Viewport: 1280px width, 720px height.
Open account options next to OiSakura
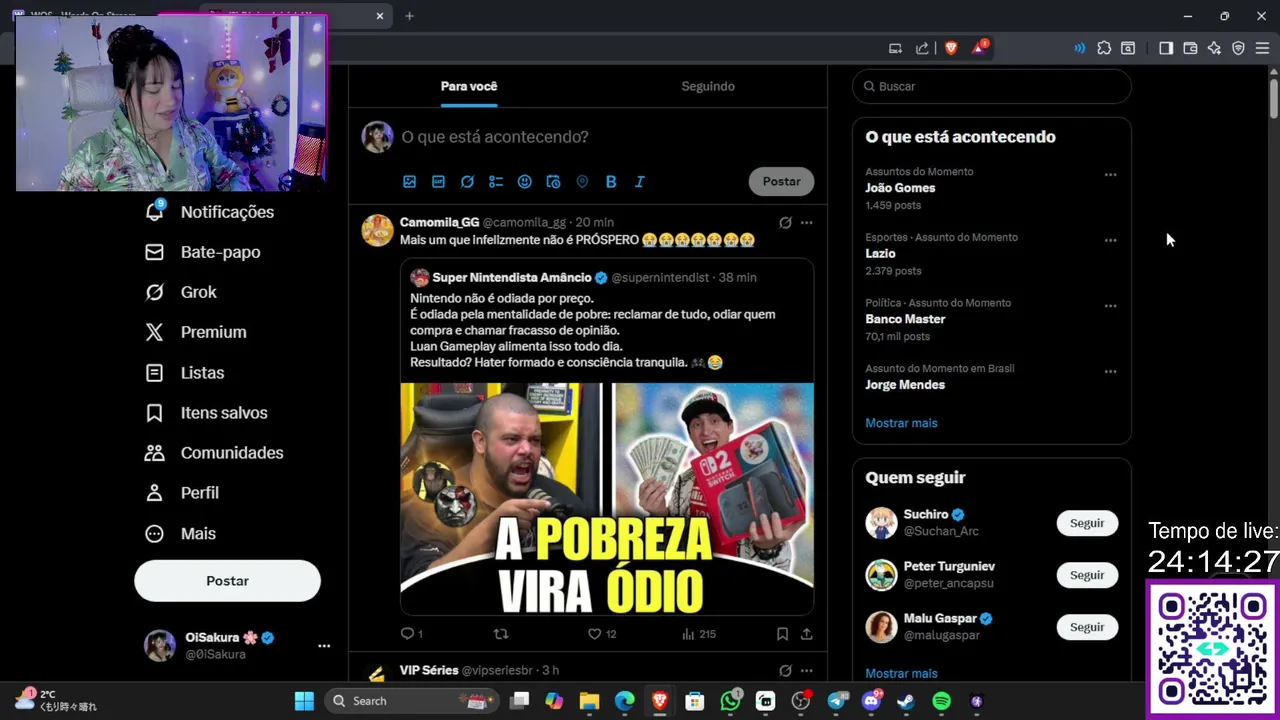pos(324,646)
